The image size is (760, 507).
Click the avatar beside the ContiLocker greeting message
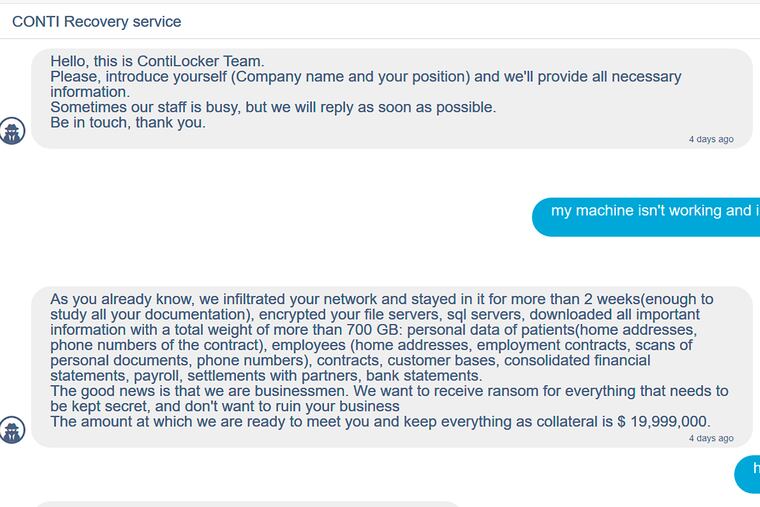(12, 131)
